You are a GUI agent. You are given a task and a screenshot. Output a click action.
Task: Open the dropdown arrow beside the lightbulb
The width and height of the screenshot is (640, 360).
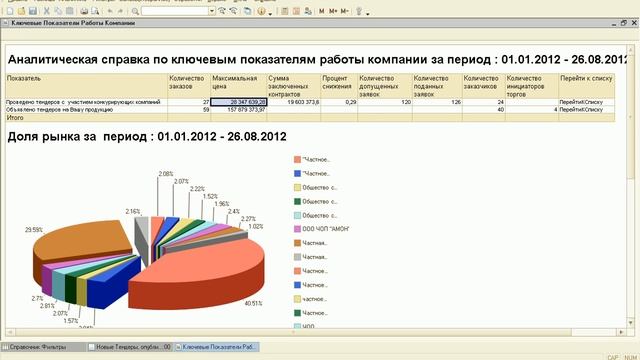367,14
